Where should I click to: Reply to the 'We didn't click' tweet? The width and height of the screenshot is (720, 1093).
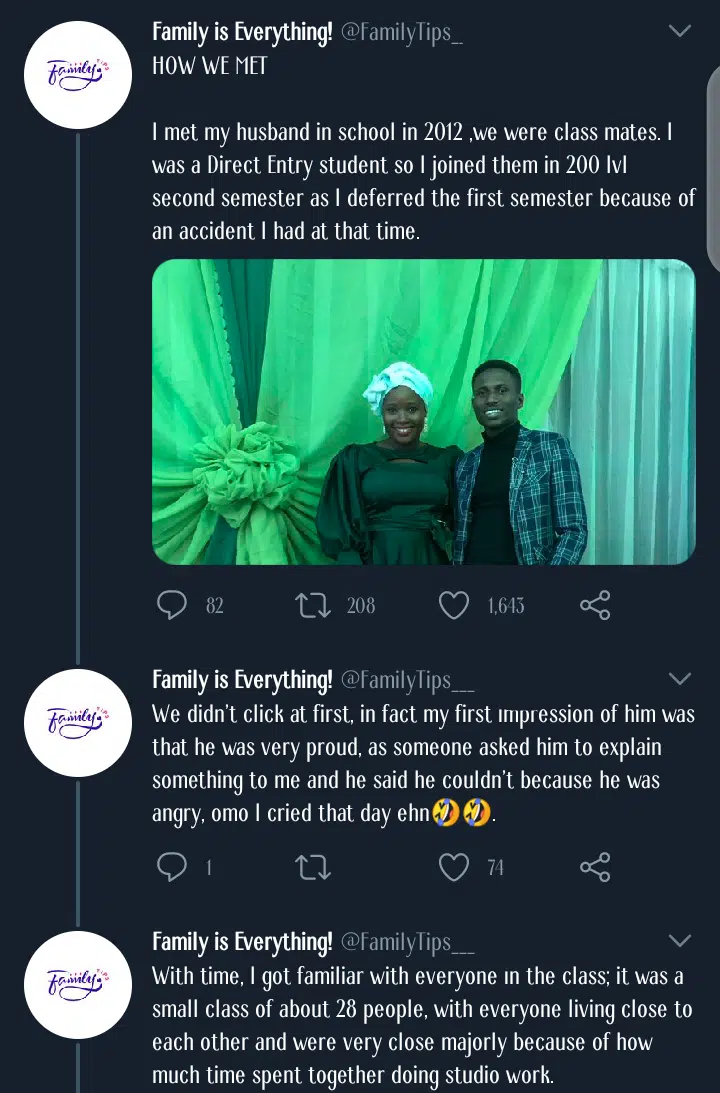coord(173,867)
